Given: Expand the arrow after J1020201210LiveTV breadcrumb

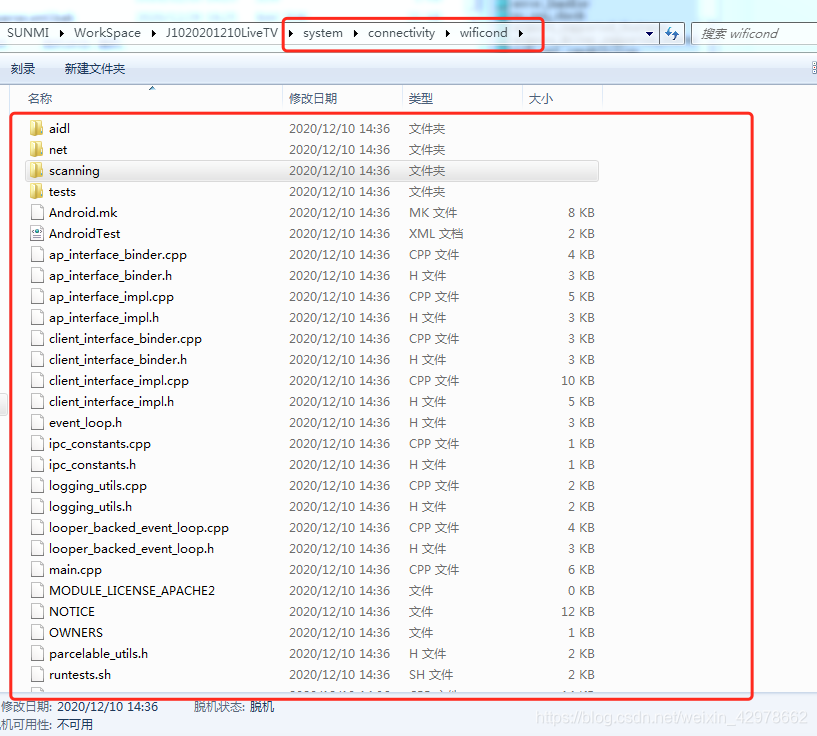Looking at the screenshot, I should pyautogui.click(x=291, y=33).
